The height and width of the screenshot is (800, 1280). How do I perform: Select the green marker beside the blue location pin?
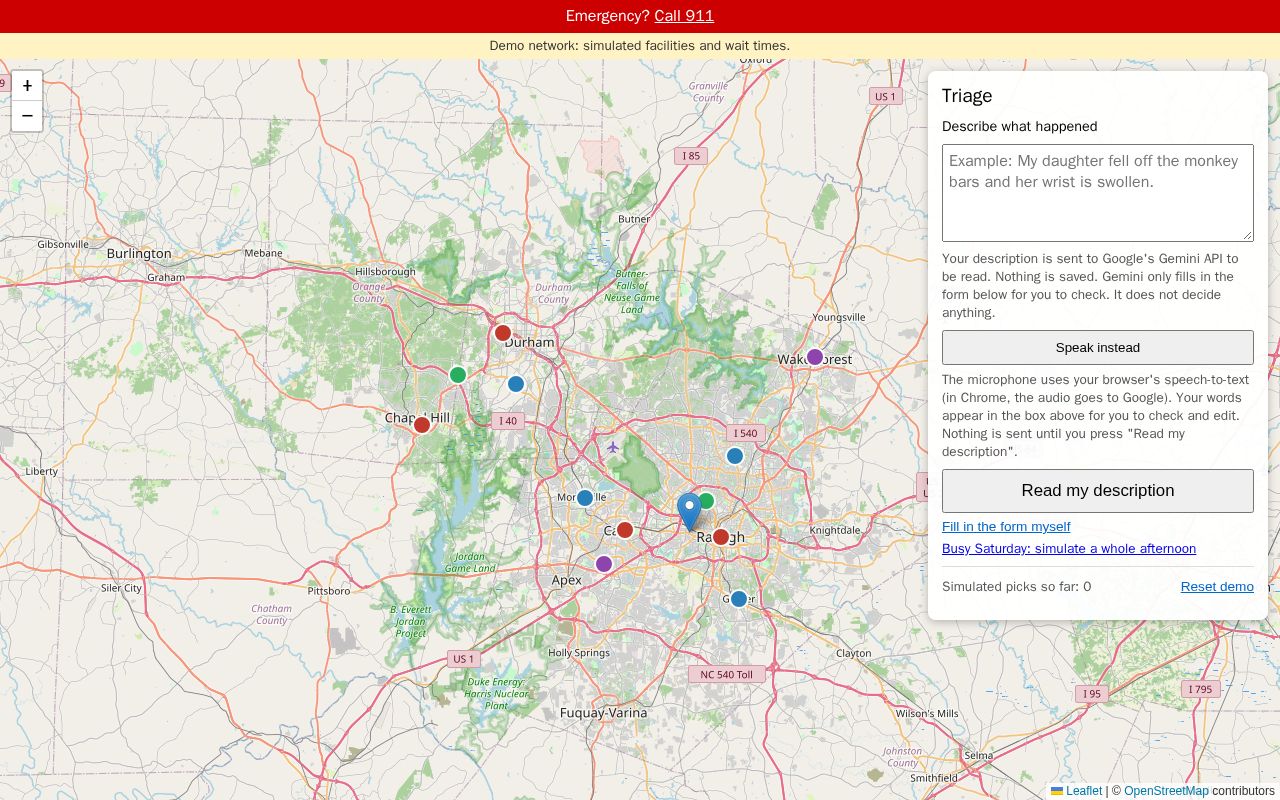click(706, 501)
